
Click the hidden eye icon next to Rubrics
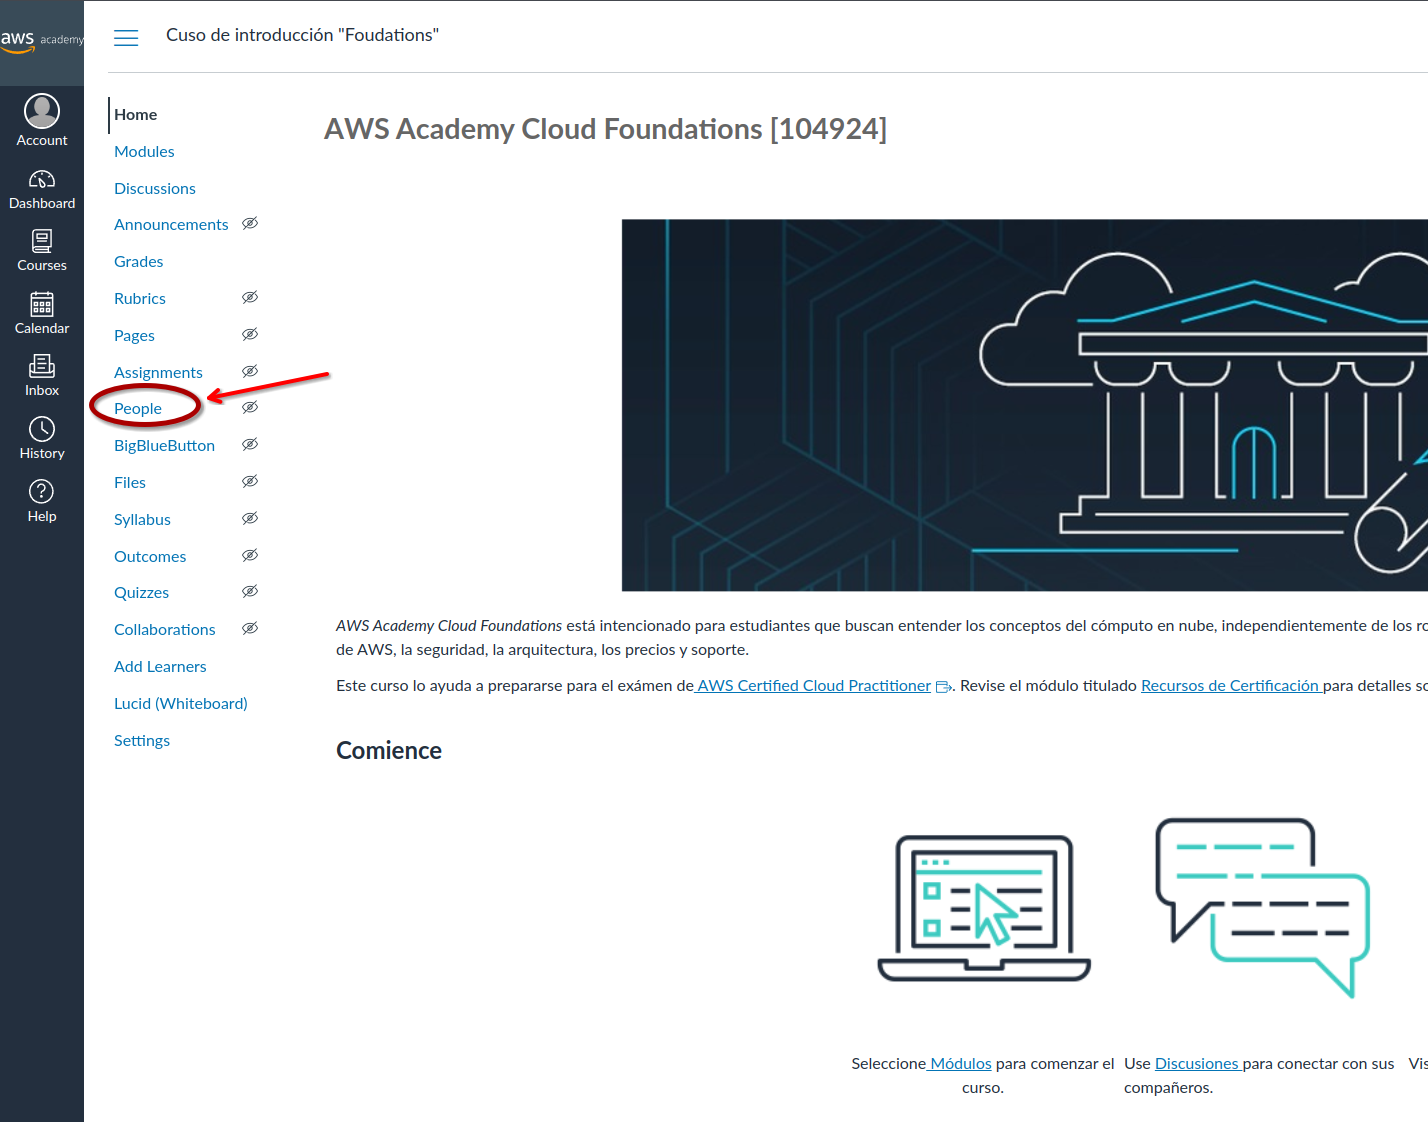point(250,298)
